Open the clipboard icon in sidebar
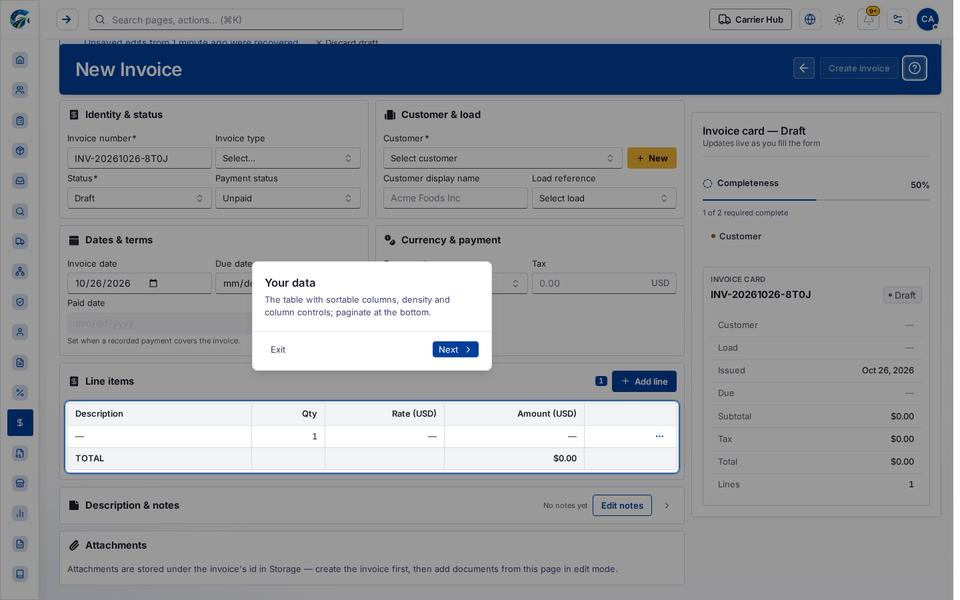This screenshot has width=960, height=600. pyautogui.click(x=20, y=121)
